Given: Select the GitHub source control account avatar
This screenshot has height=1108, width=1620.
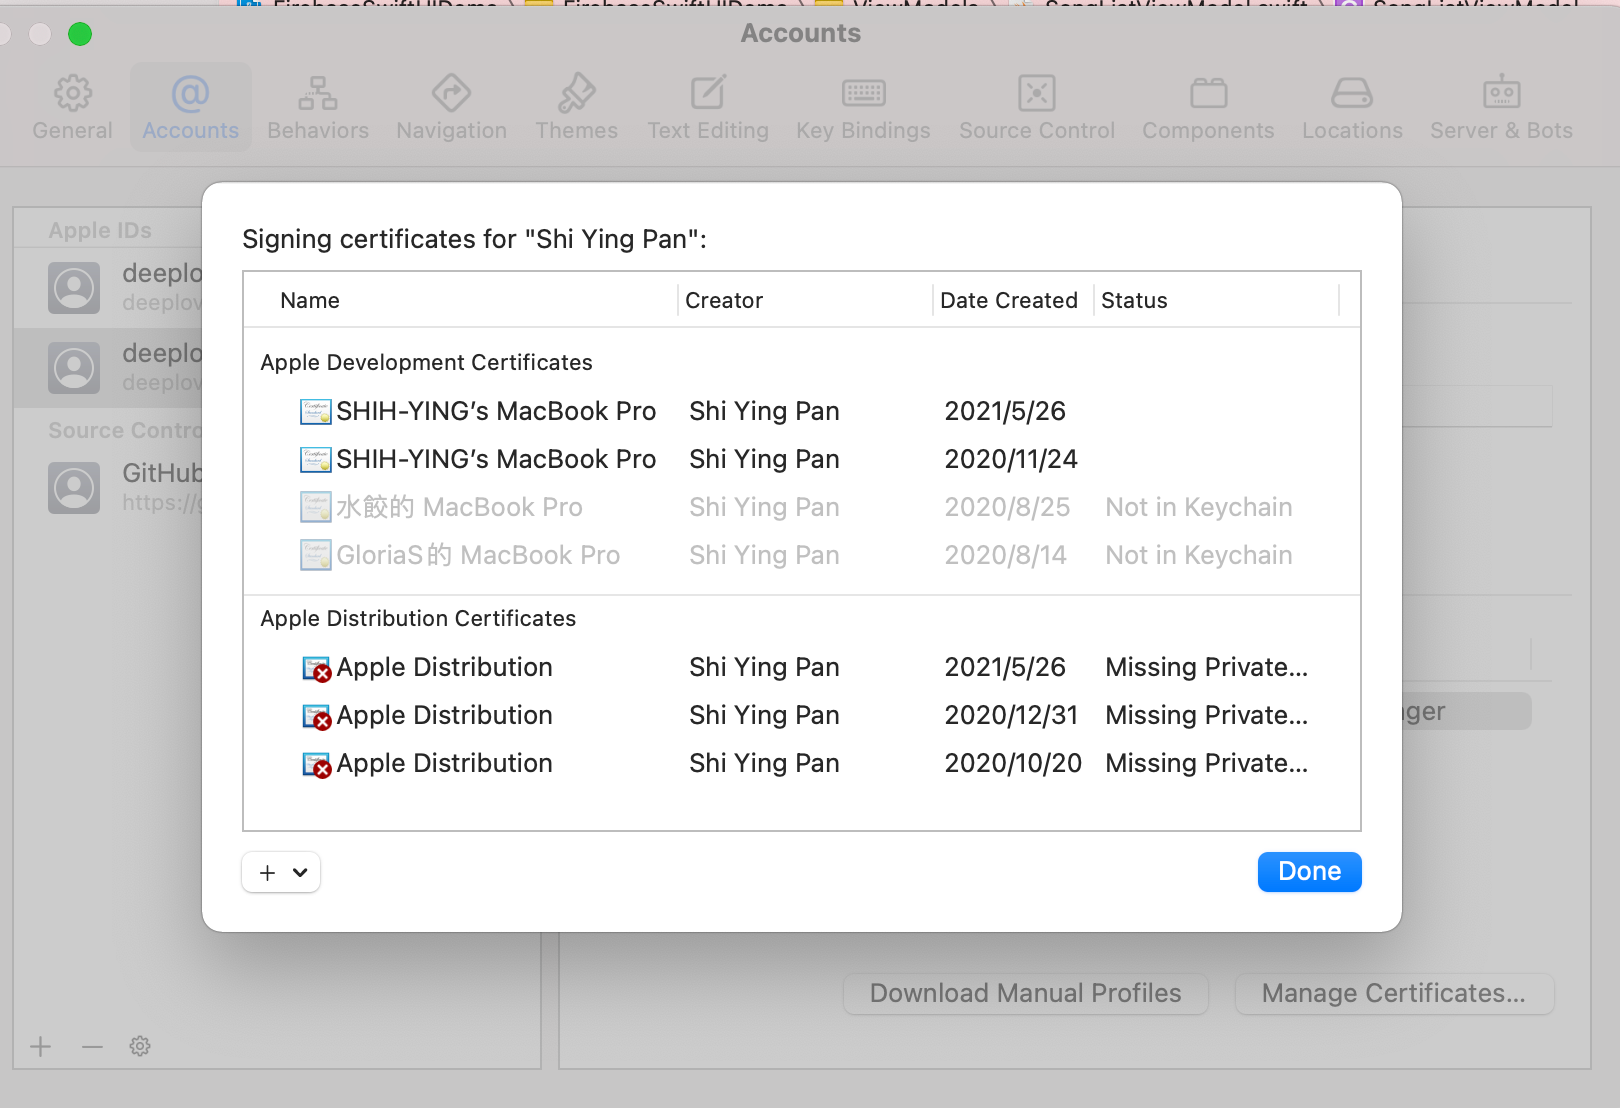Looking at the screenshot, I should click(x=74, y=488).
